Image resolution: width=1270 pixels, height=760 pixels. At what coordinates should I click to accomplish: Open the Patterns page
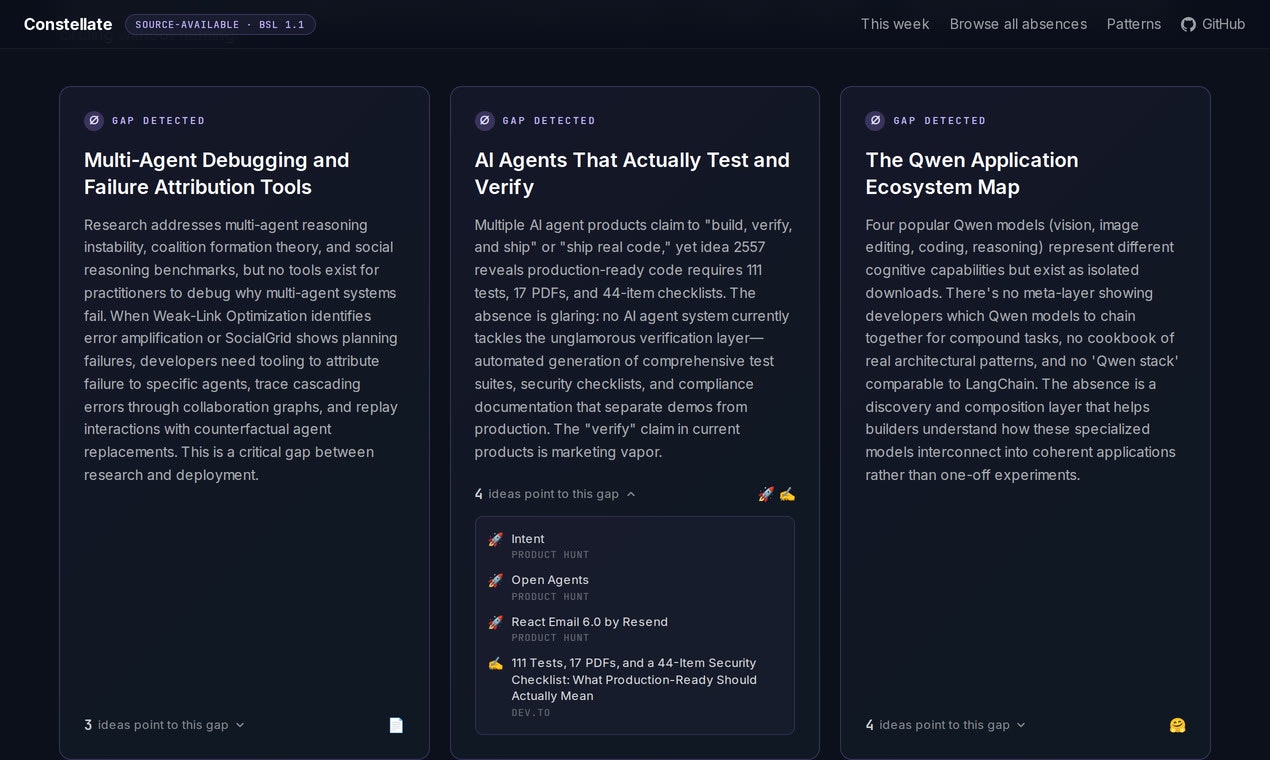pos(1134,24)
